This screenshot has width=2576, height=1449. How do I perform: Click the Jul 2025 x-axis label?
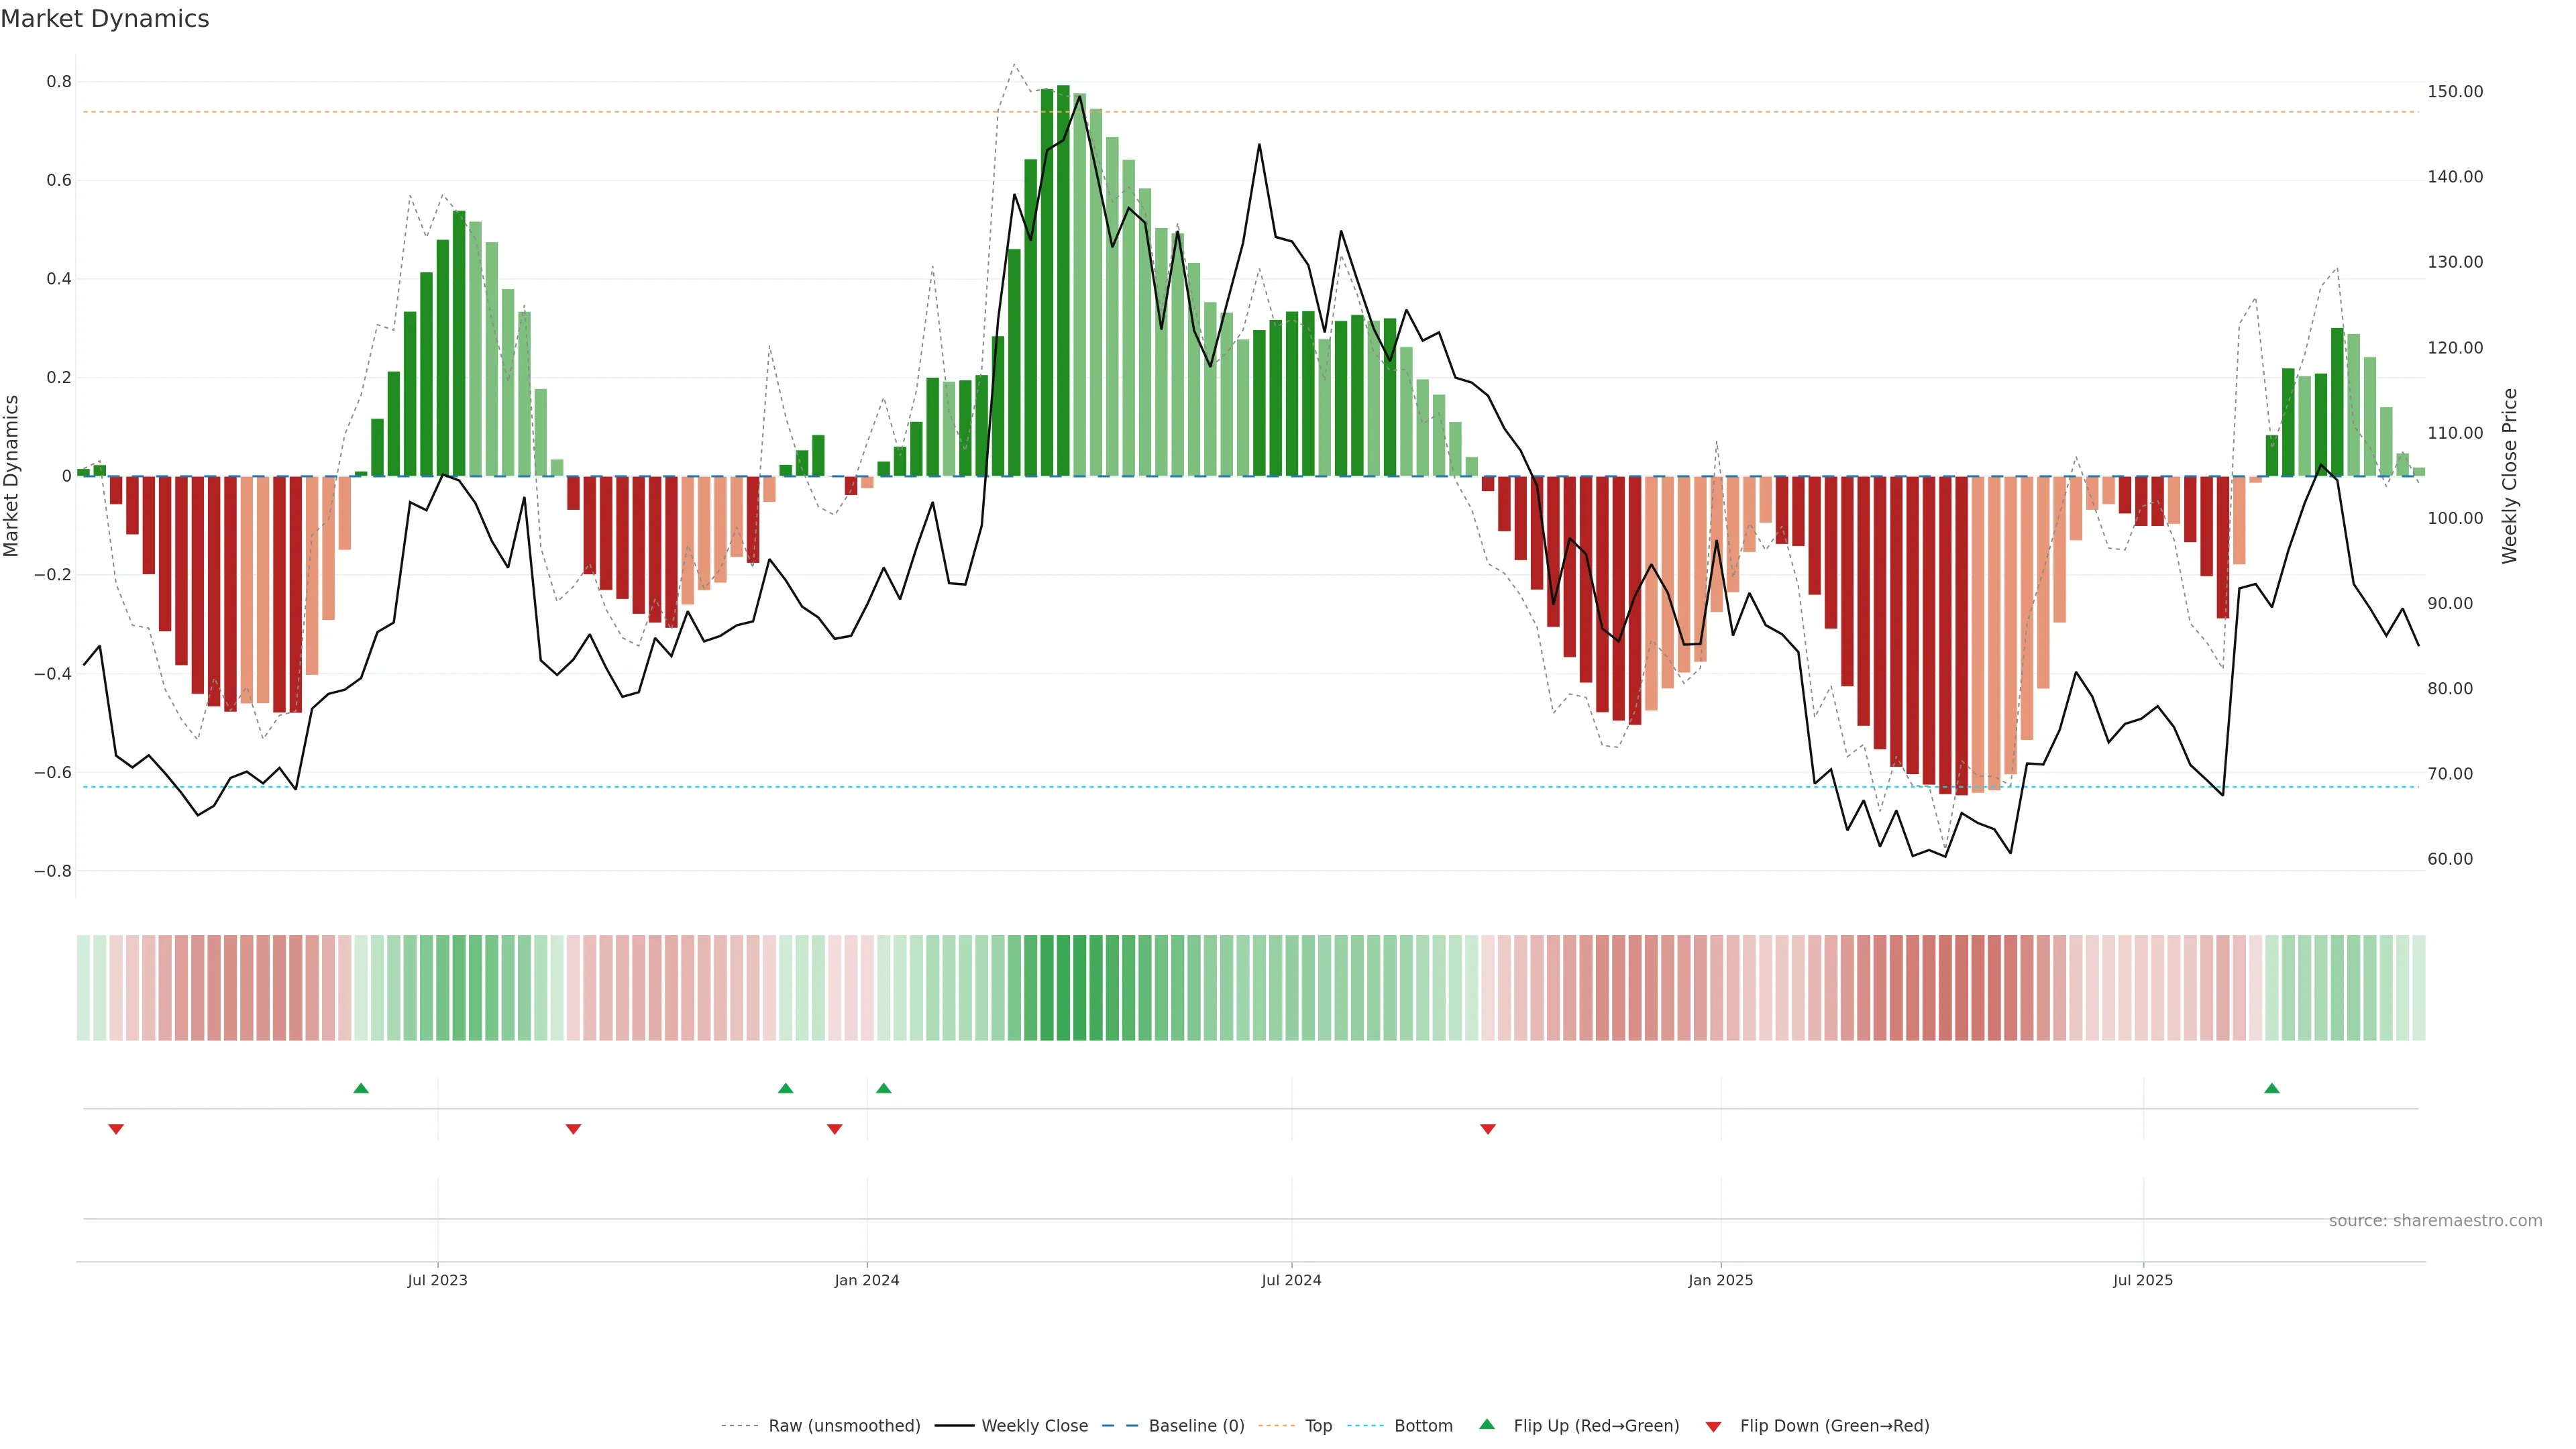(x=2142, y=1280)
